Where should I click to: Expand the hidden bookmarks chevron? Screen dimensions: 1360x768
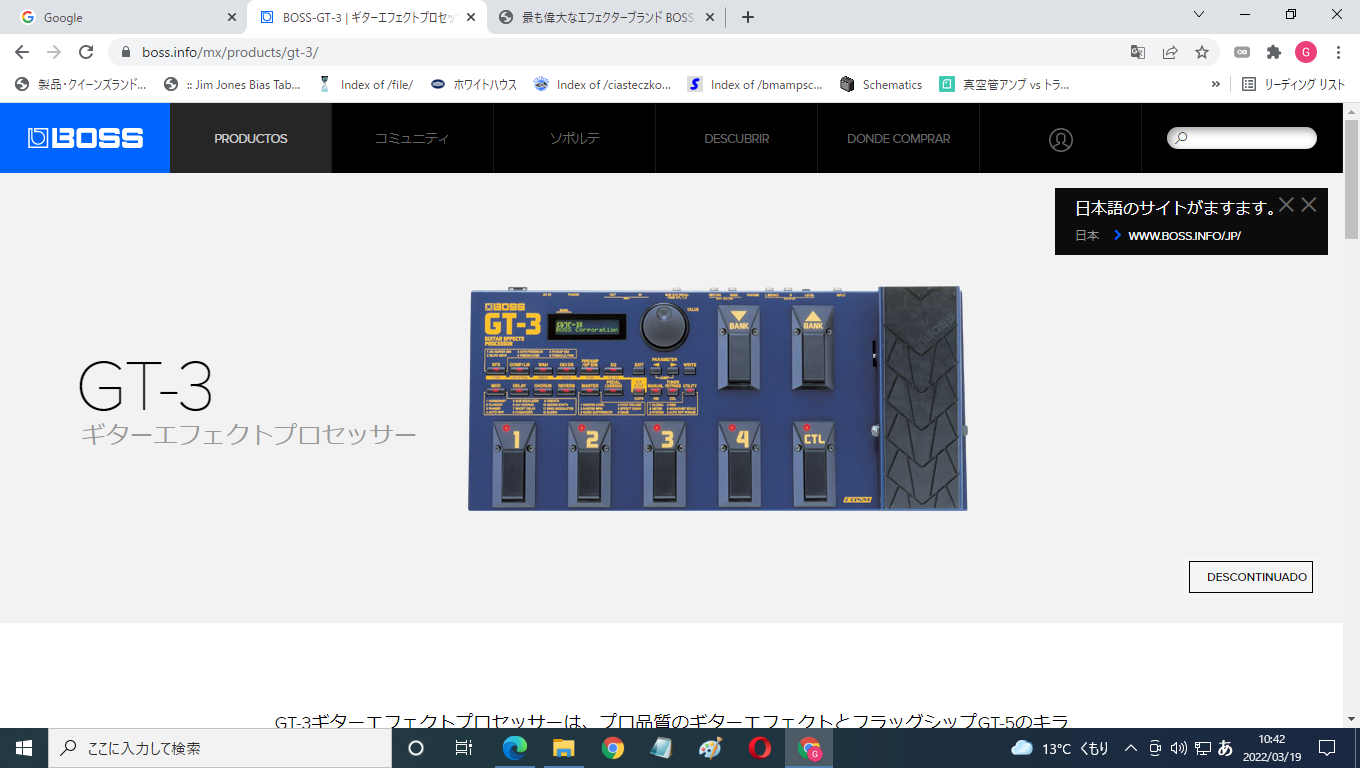tap(1216, 85)
